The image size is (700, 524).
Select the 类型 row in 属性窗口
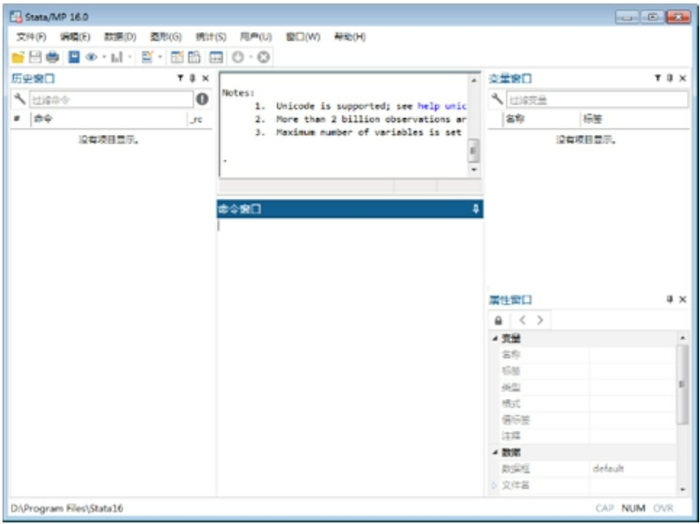click(588, 387)
